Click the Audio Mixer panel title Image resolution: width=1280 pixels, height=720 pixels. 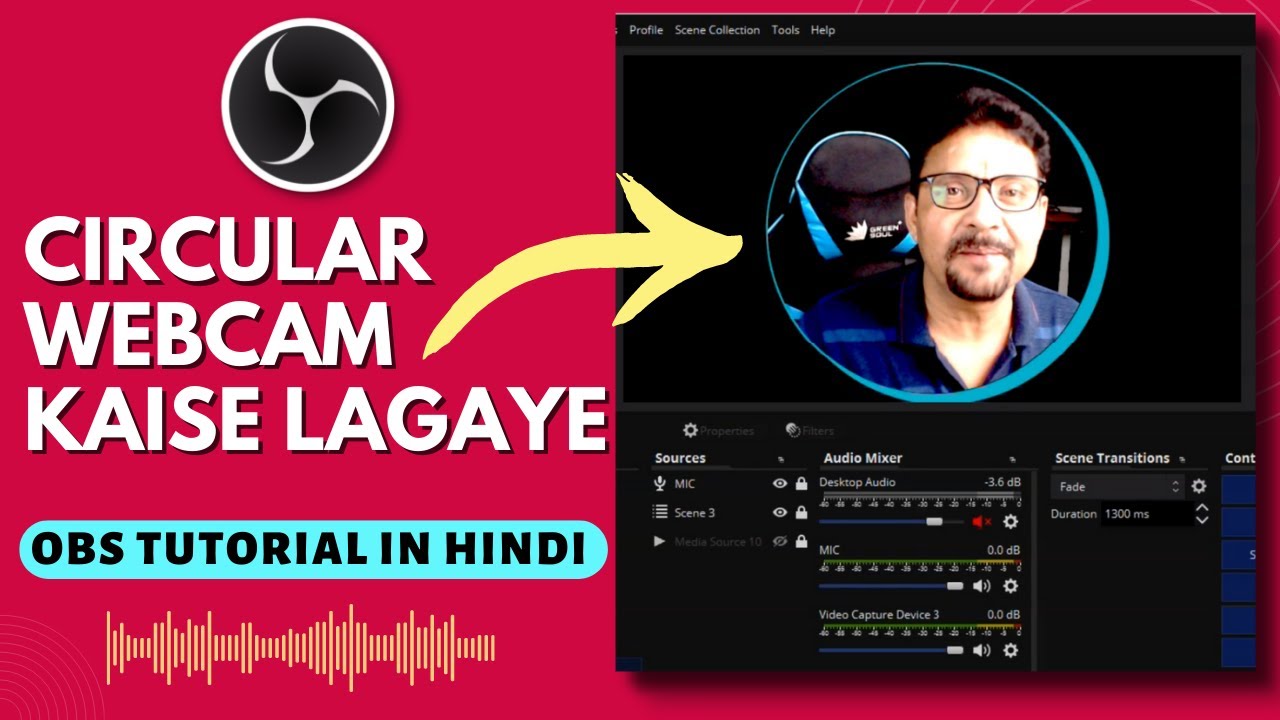click(863, 458)
